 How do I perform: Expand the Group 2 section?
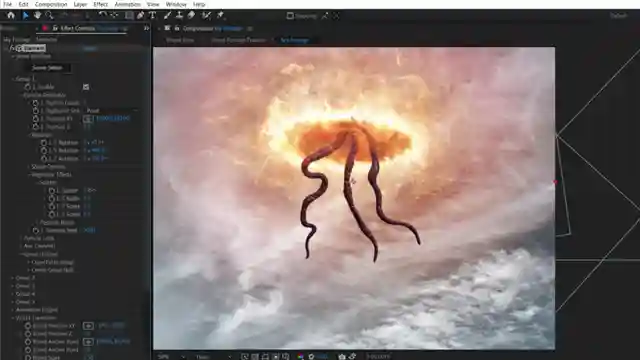[x=13, y=278]
